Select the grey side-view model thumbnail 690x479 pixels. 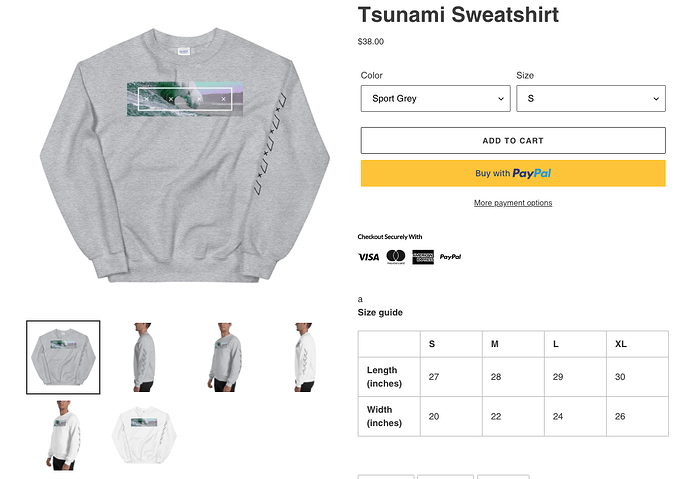pos(143,357)
